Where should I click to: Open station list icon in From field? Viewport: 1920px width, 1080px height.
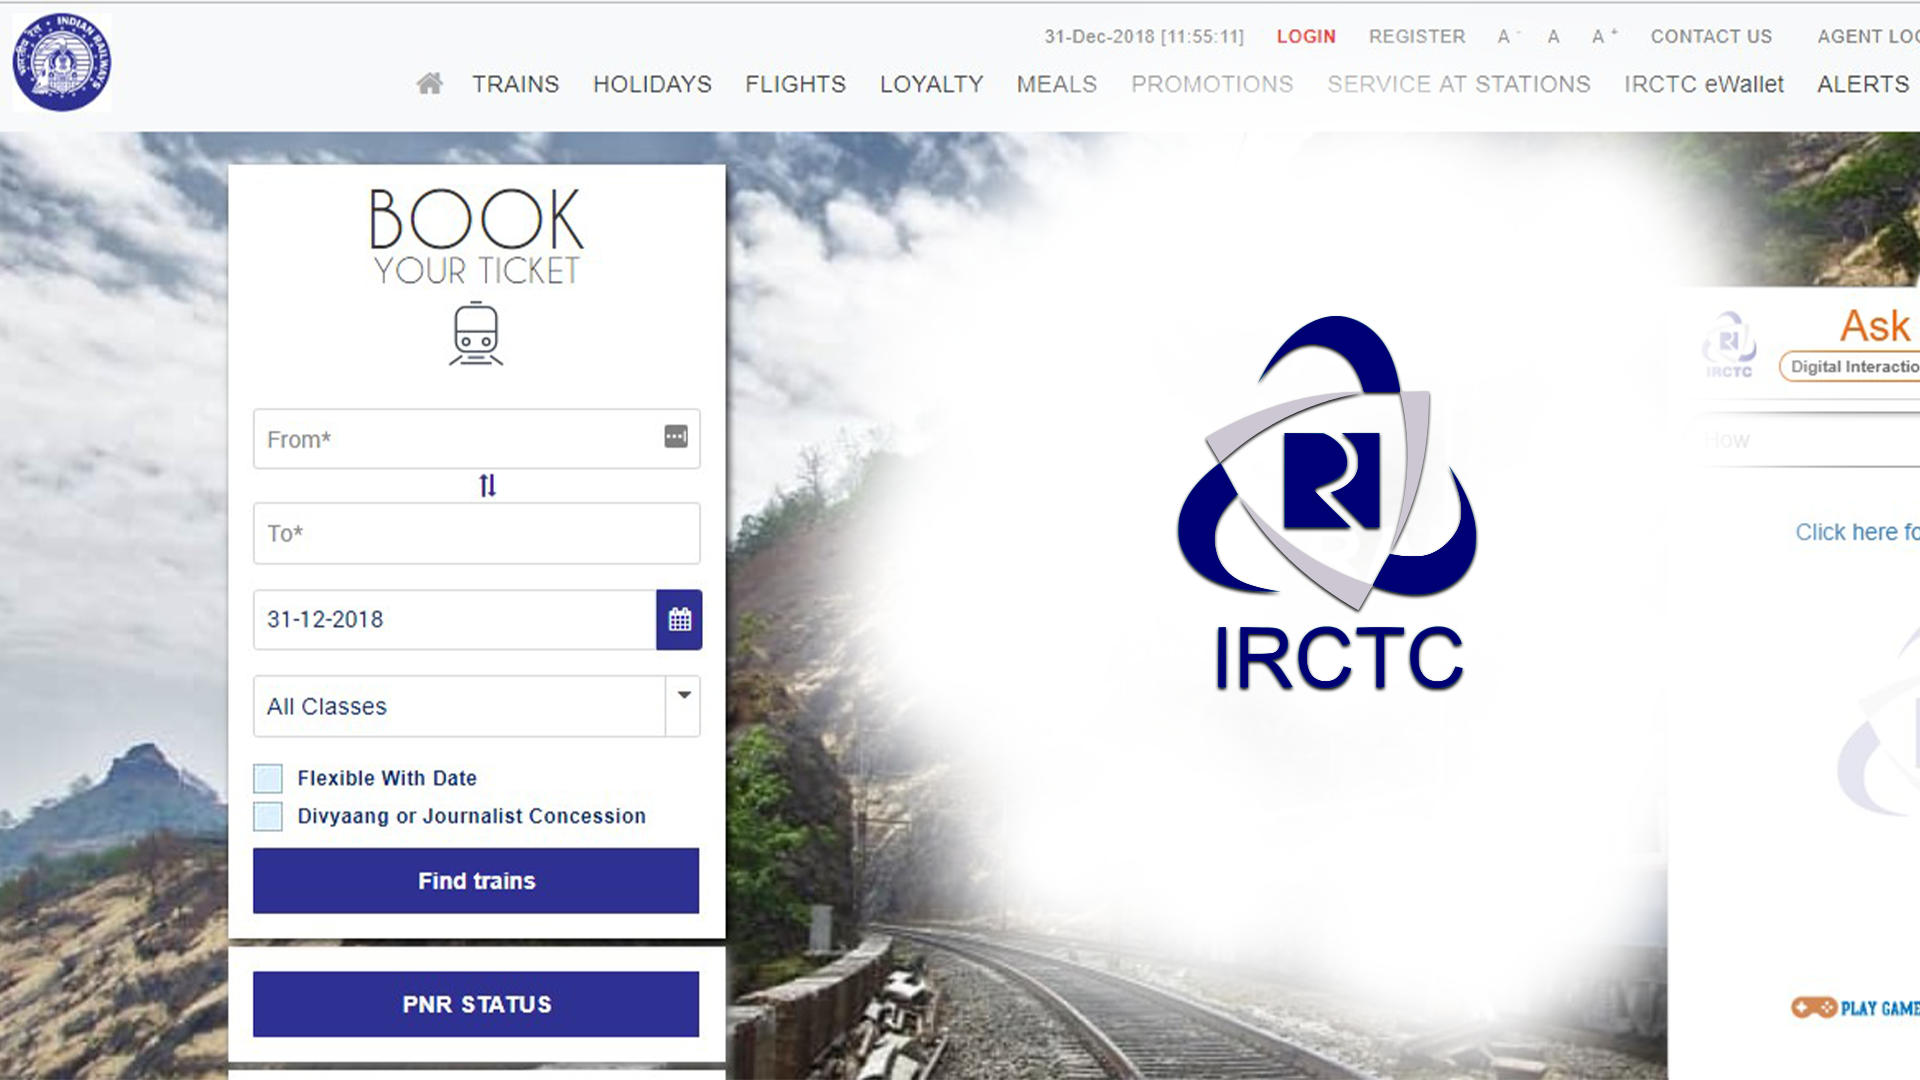676,436
